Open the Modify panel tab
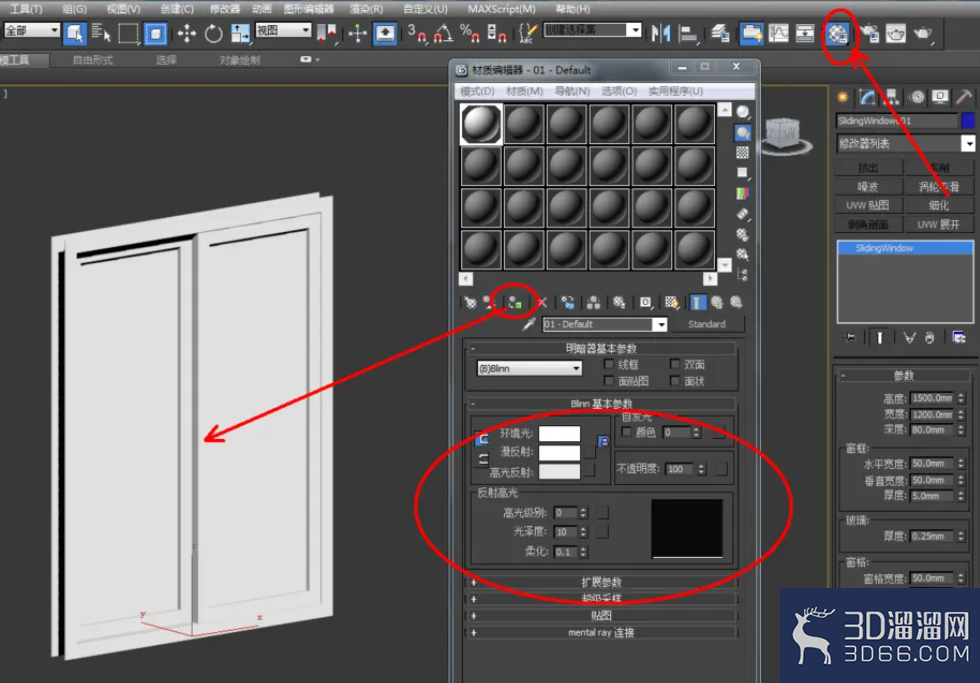This screenshot has height=683, width=980. pos(867,97)
